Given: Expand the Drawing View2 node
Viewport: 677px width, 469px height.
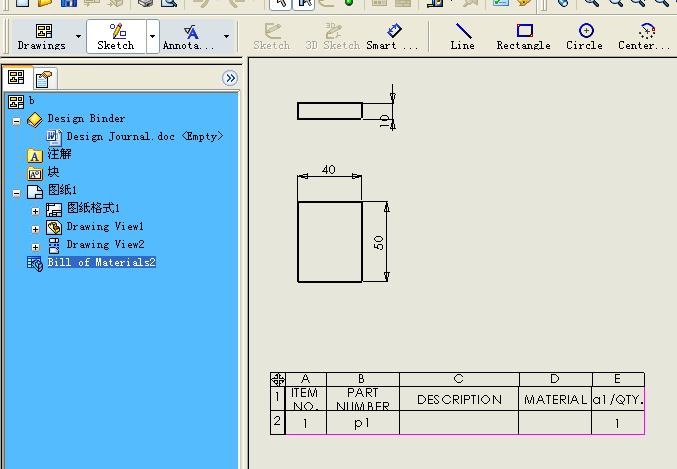Looking at the screenshot, I should [35, 247].
